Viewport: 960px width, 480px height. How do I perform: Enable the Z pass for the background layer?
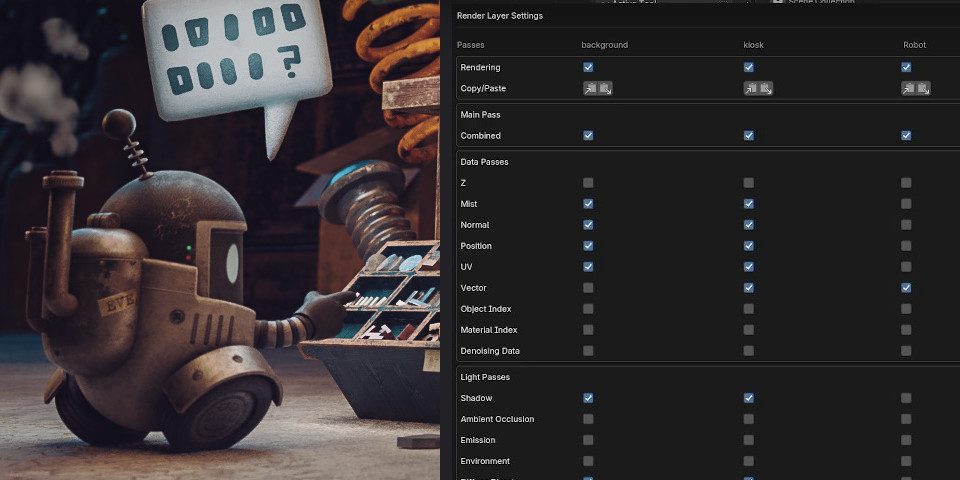pyautogui.click(x=588, y=183)
